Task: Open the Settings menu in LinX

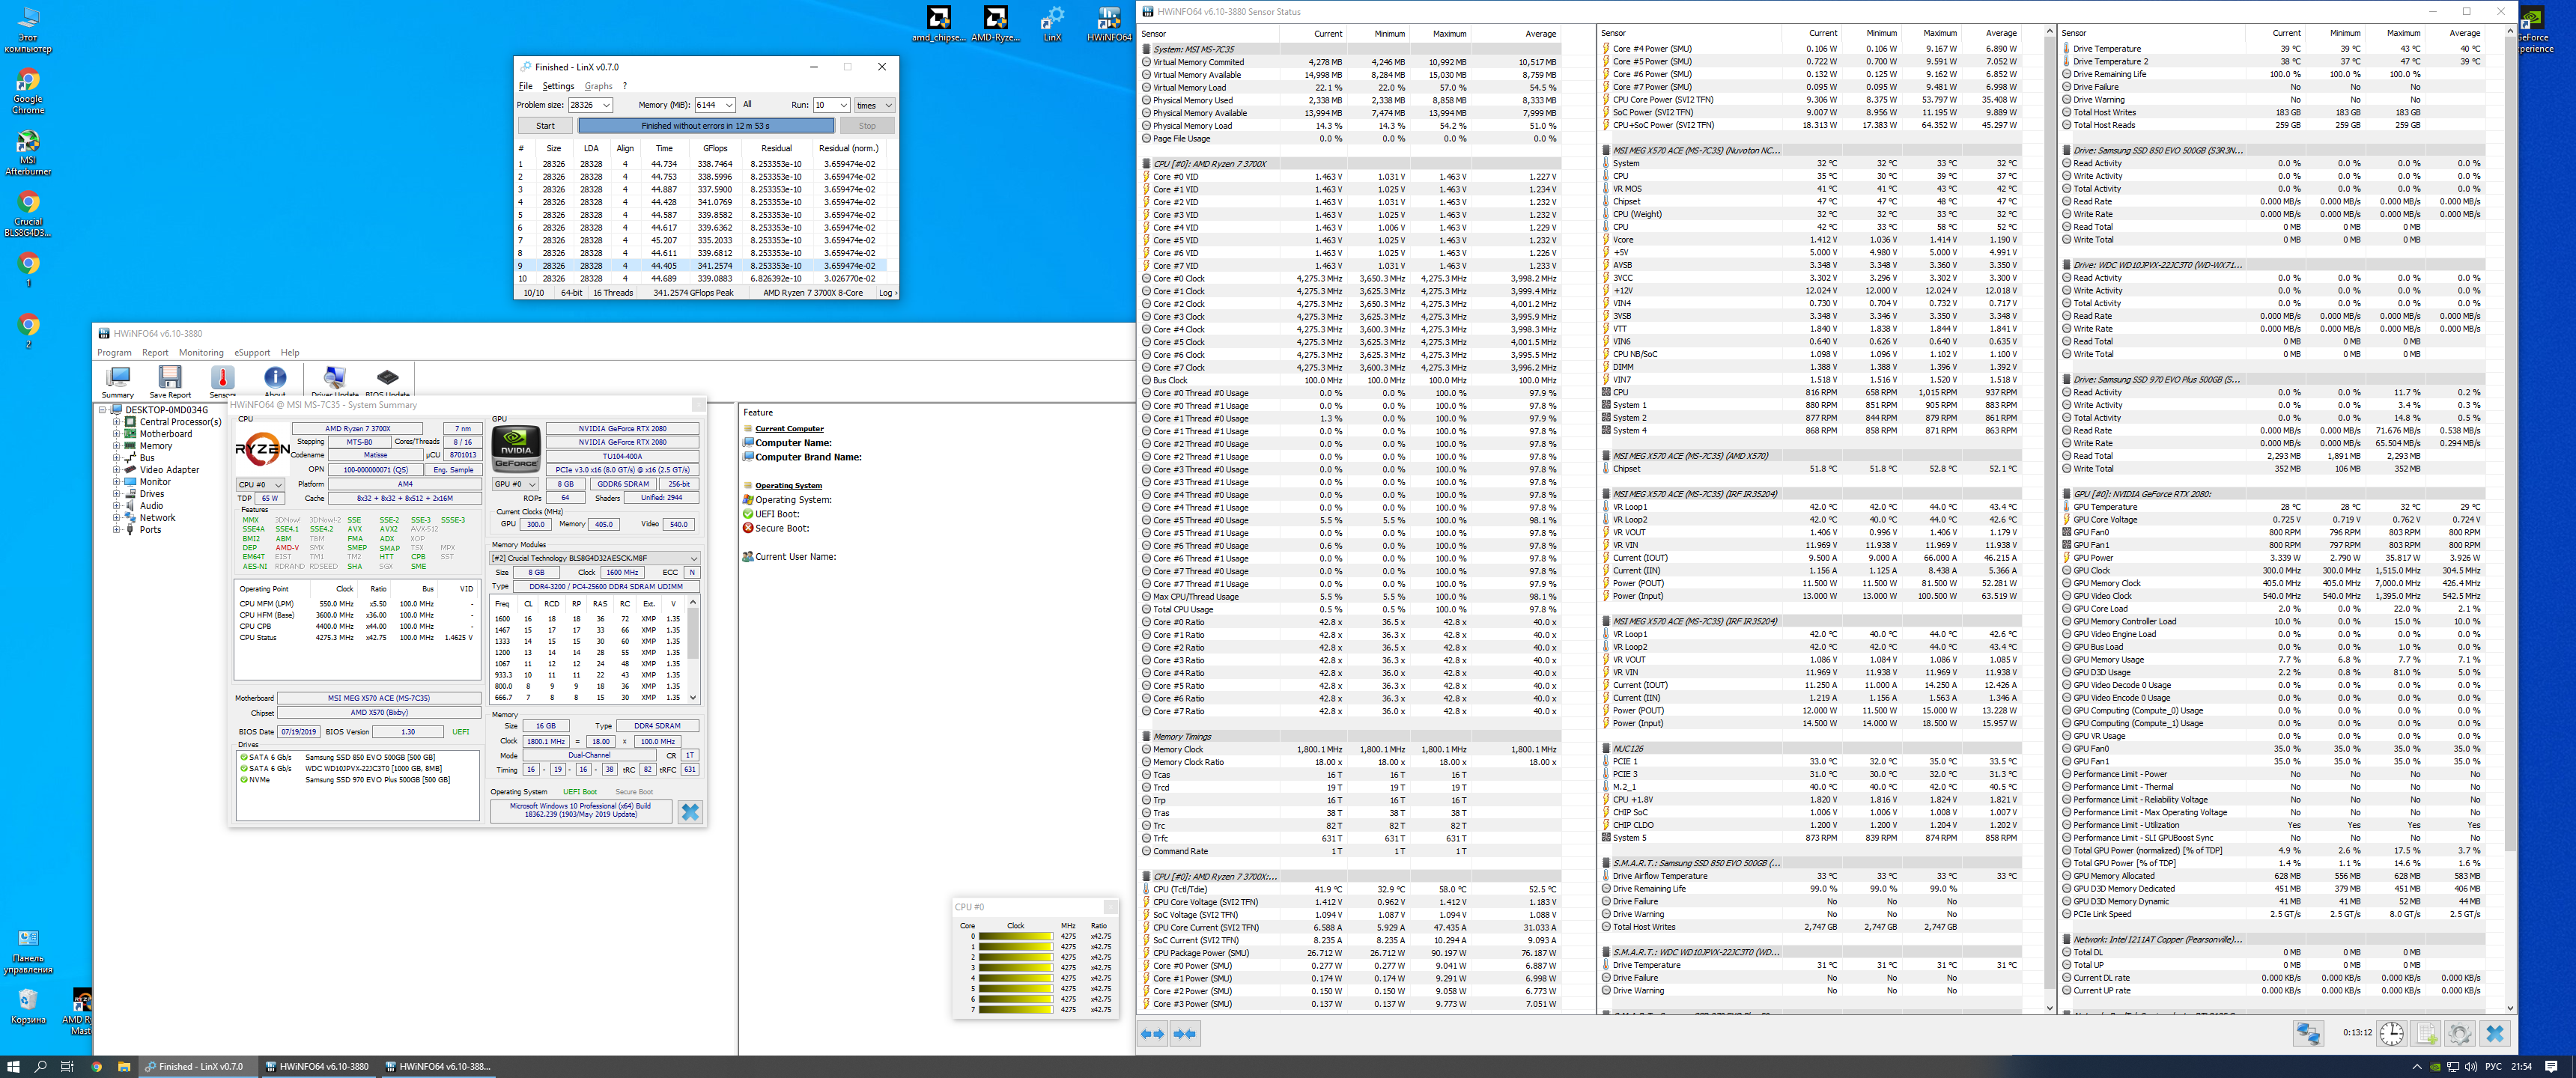Action: 558,86
